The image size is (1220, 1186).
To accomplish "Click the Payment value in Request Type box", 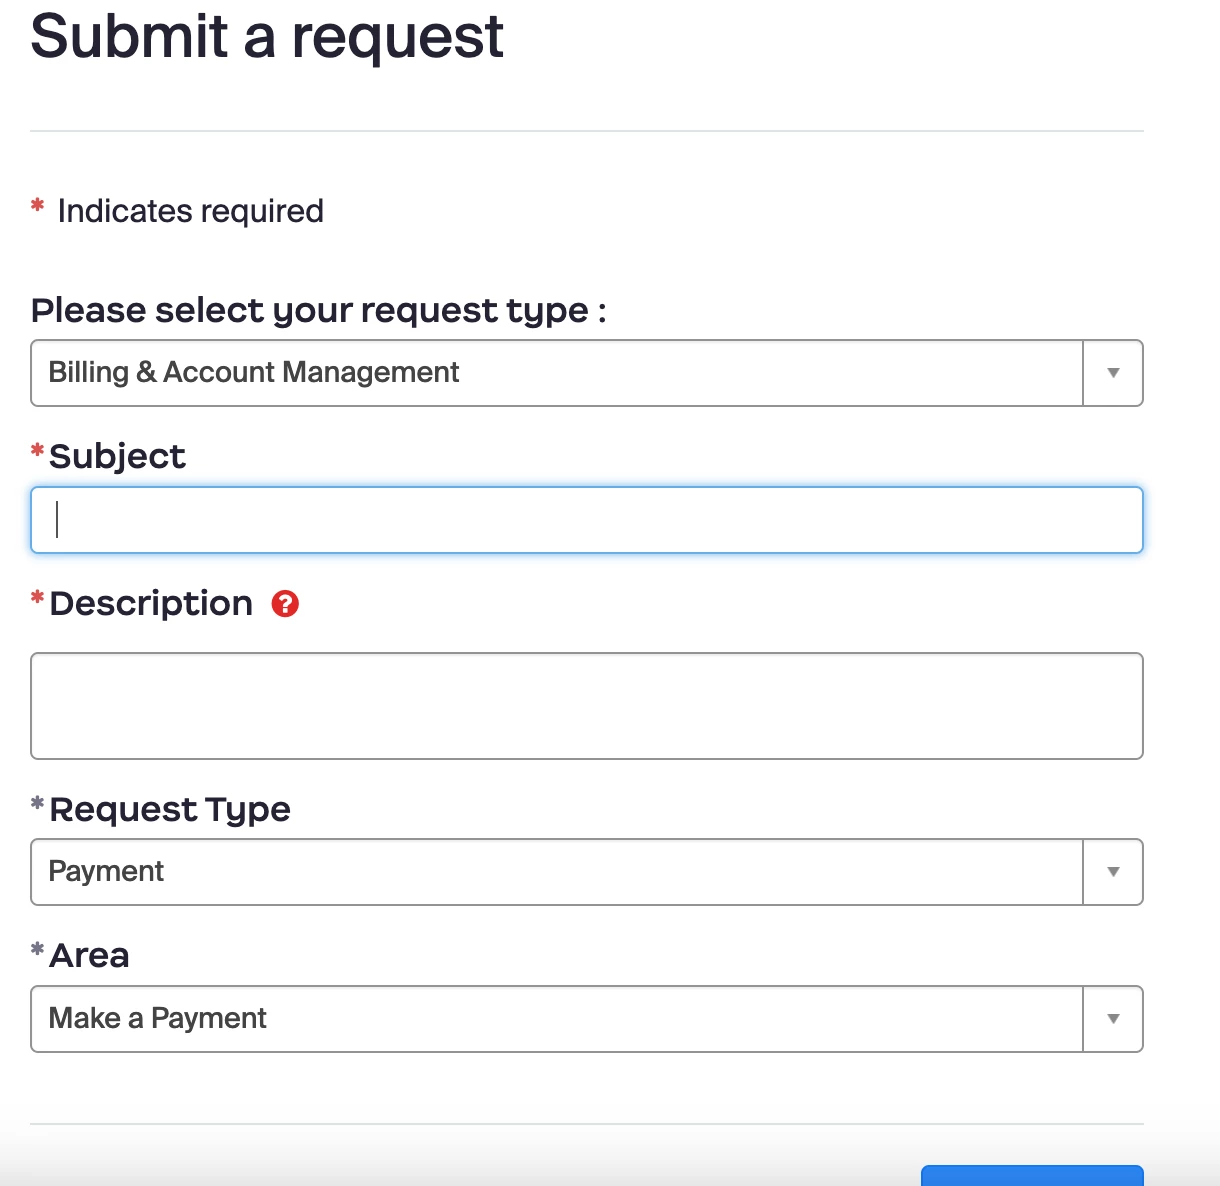I will tap(106, 871).
